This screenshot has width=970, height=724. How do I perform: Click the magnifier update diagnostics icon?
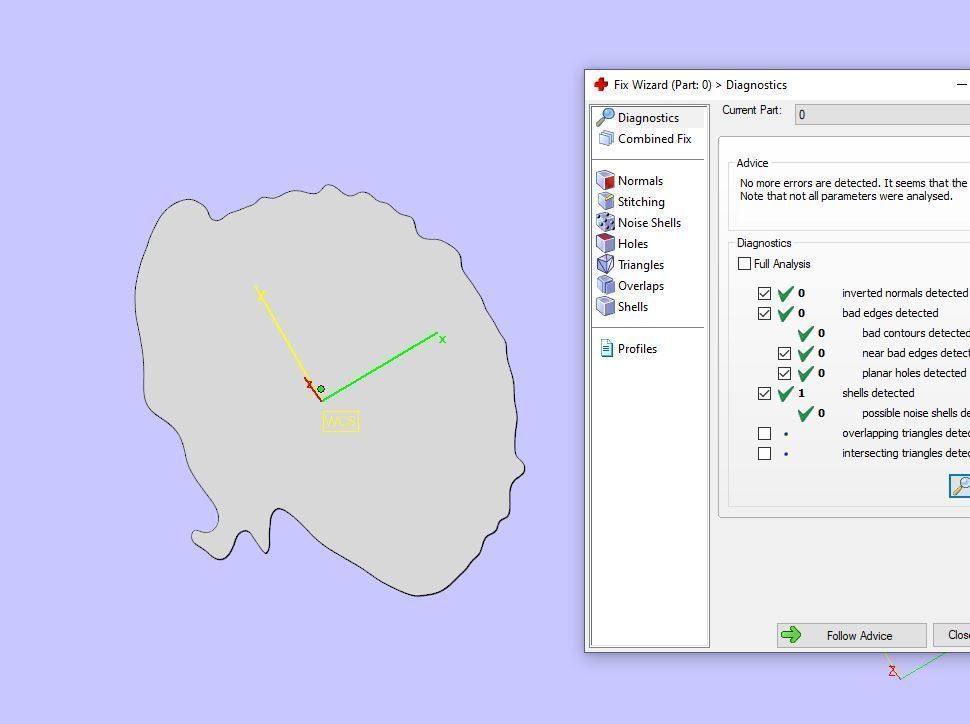[x=959, y=486]
